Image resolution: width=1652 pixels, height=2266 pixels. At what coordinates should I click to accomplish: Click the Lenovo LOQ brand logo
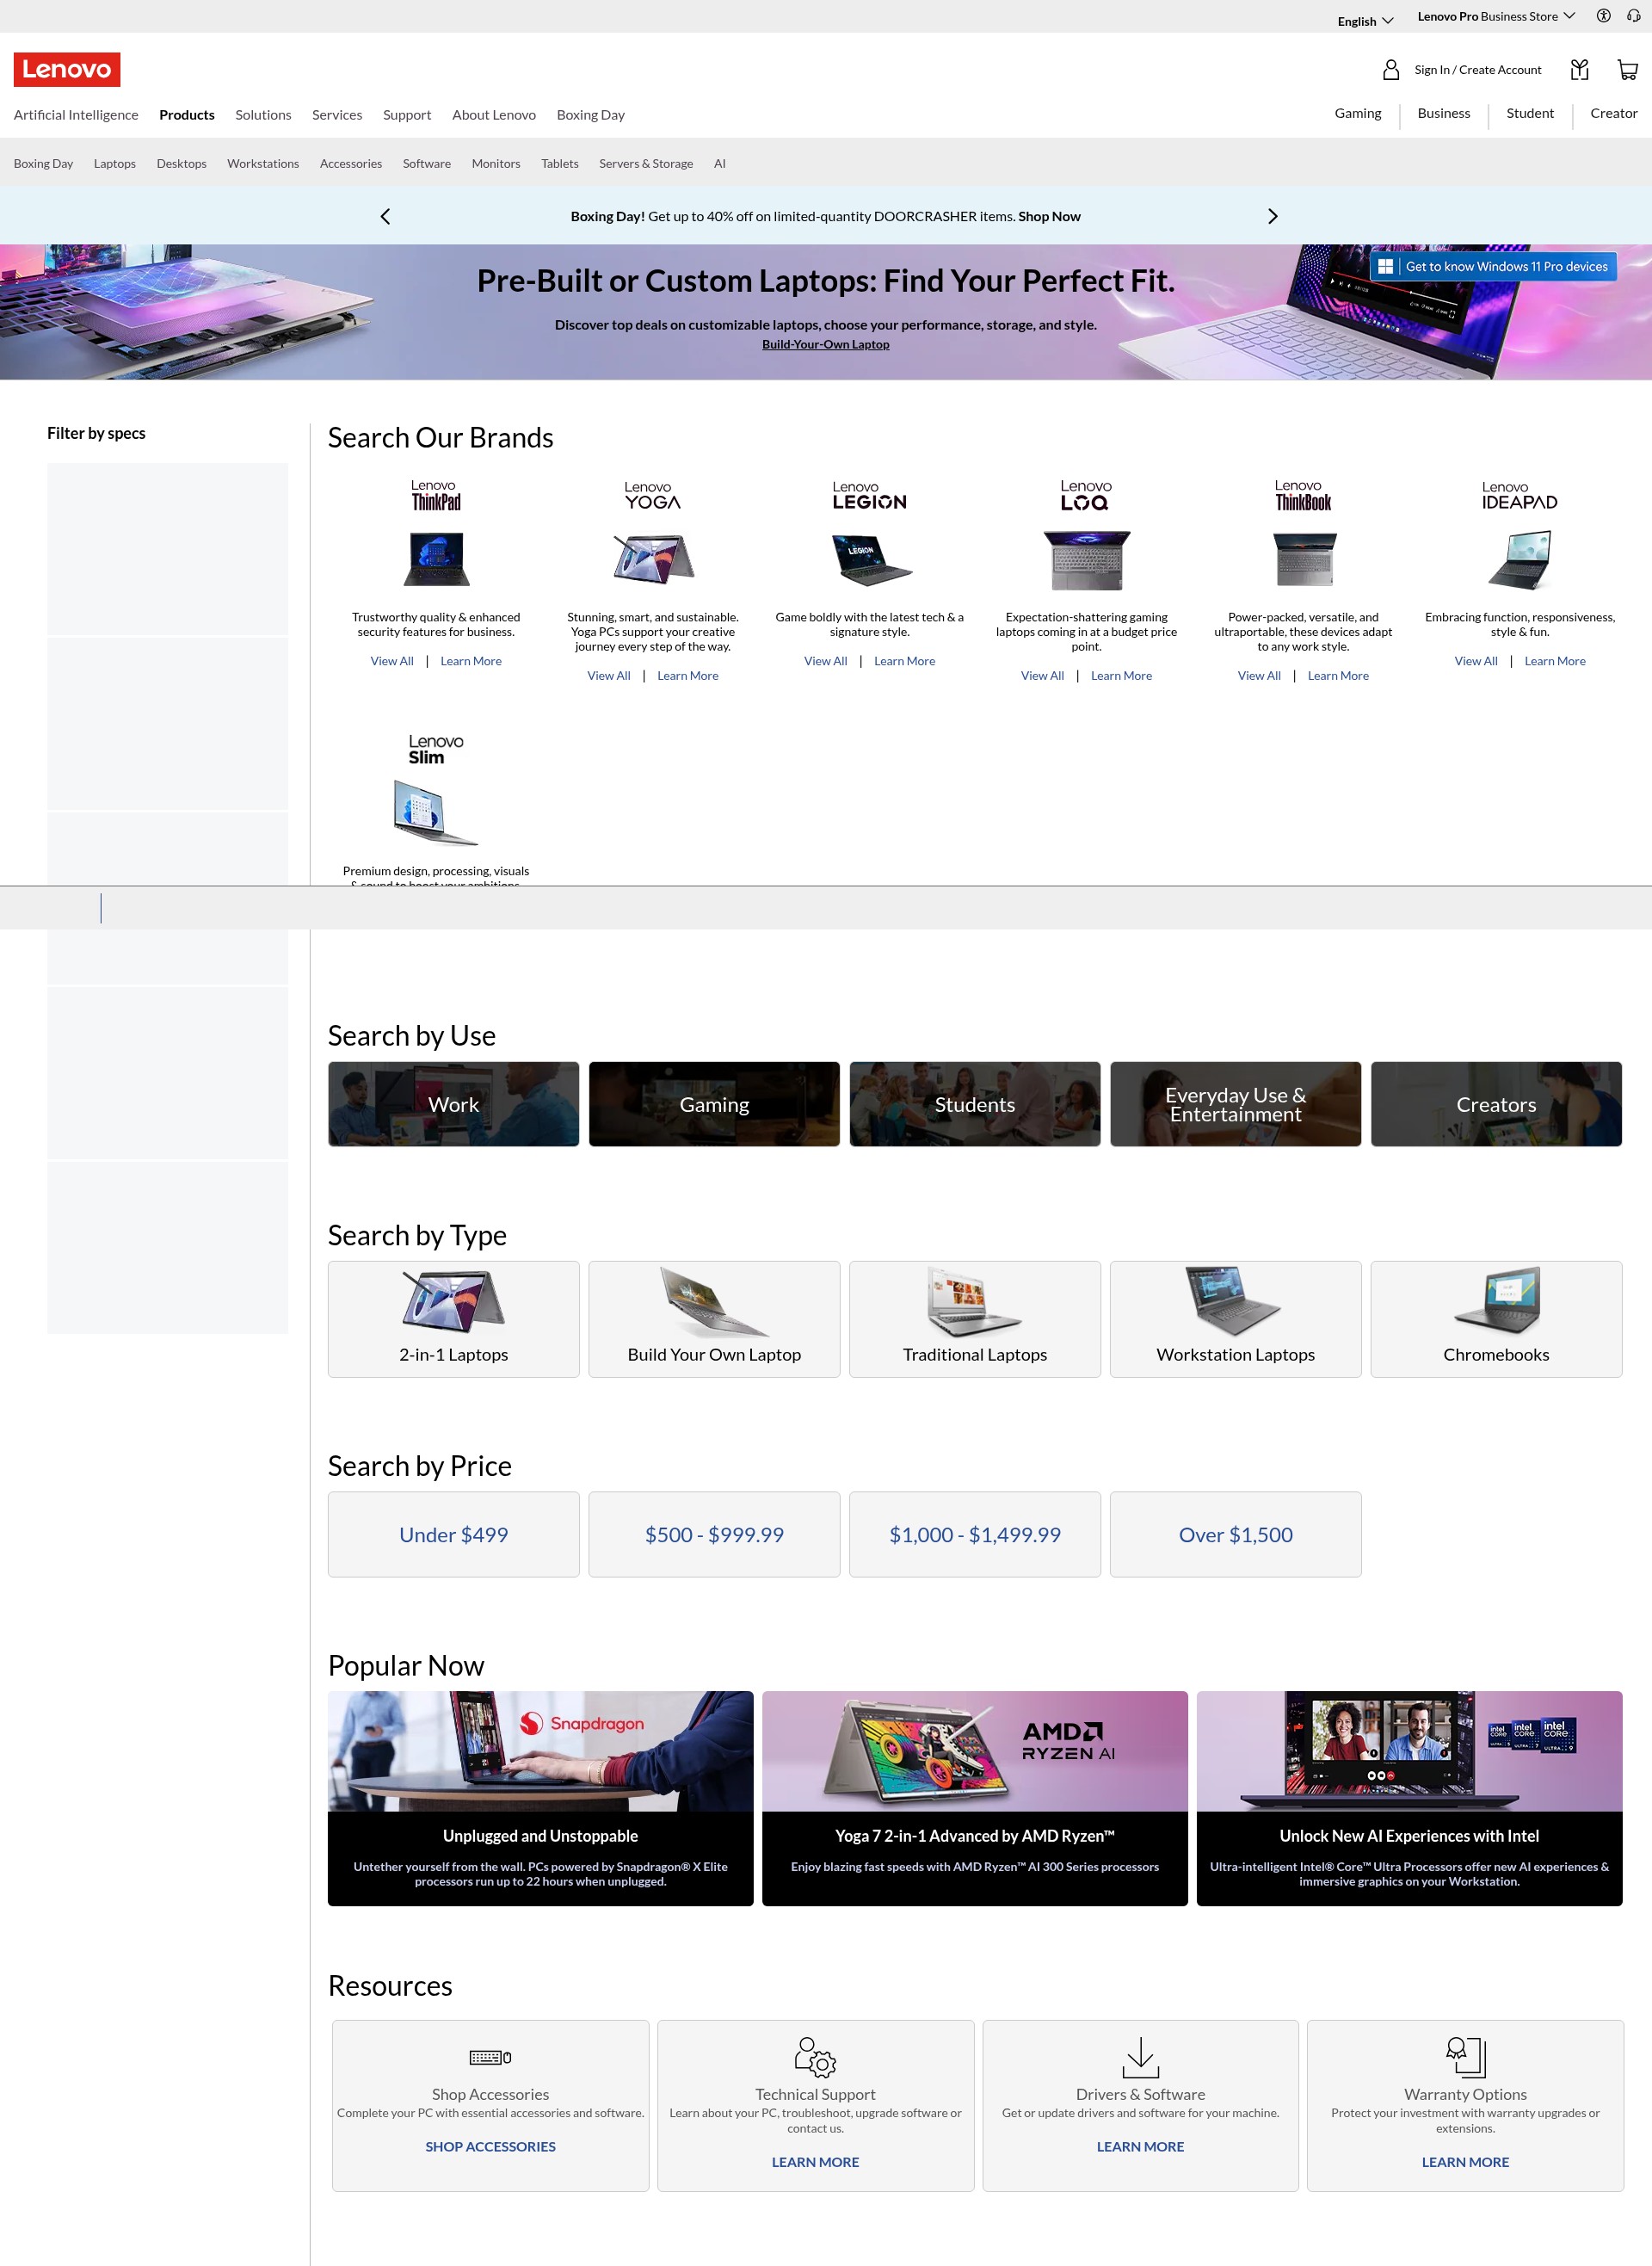pyautogui.click(x=1086, y=495)
